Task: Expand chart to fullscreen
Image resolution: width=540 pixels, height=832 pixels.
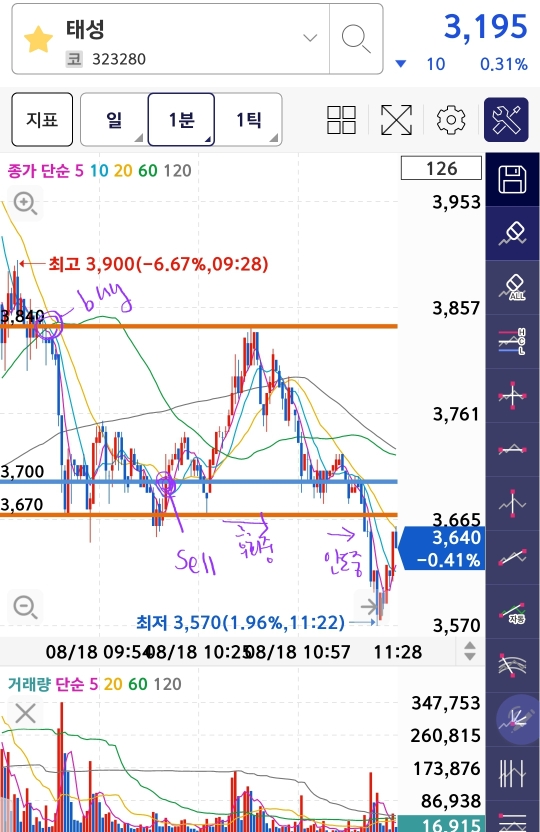Action: tap(396, 119)
